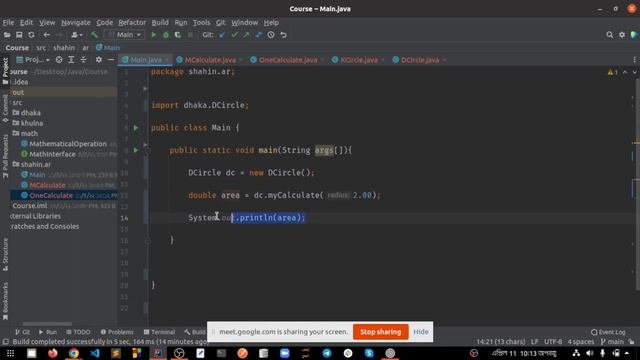Screen dimensions: 640x360
Task: Click the Synchronize/reload toolbar icon
Action: tap(31, 35)
